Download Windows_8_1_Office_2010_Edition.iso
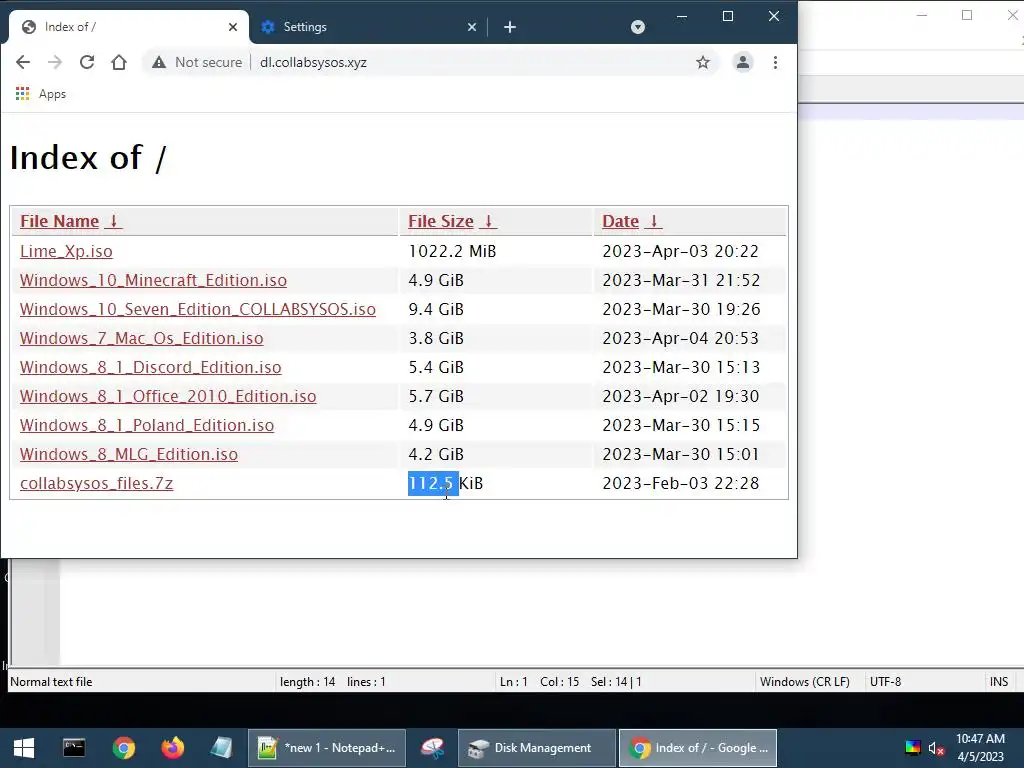The height and width of the screenshot is (768, 1024). [168, 396]
